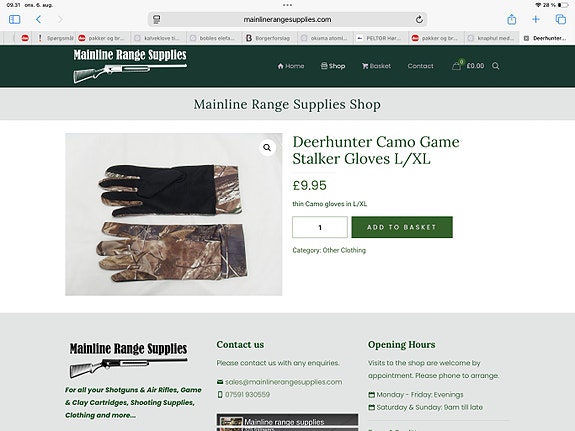Screen dimensions: 575x431
Task: Switch to the okuma atomi... tab
Action: (x=325, y=38)
